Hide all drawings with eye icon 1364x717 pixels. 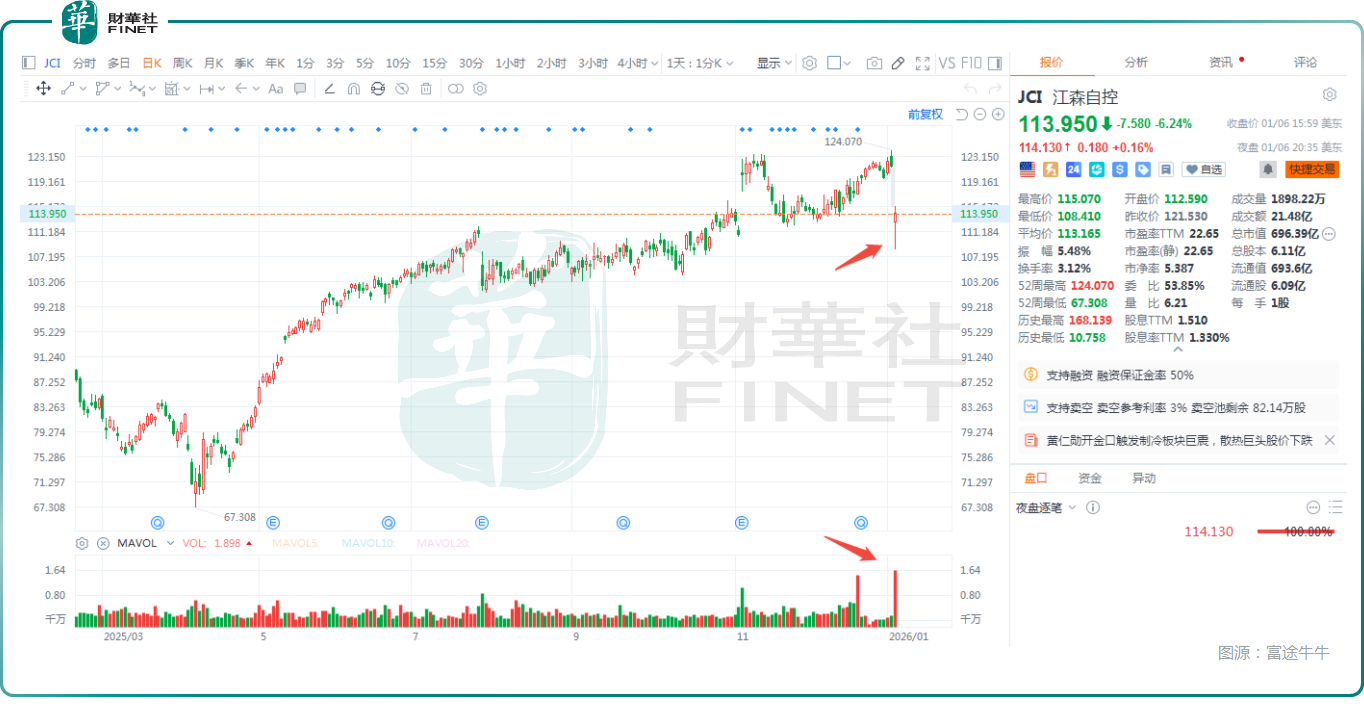pos(402,89)
